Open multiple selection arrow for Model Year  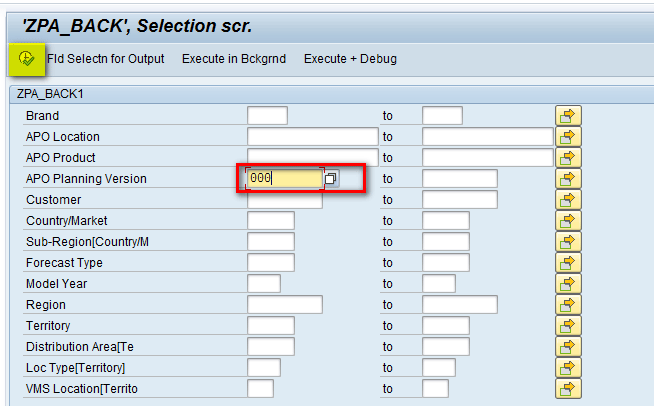(568, 284)
